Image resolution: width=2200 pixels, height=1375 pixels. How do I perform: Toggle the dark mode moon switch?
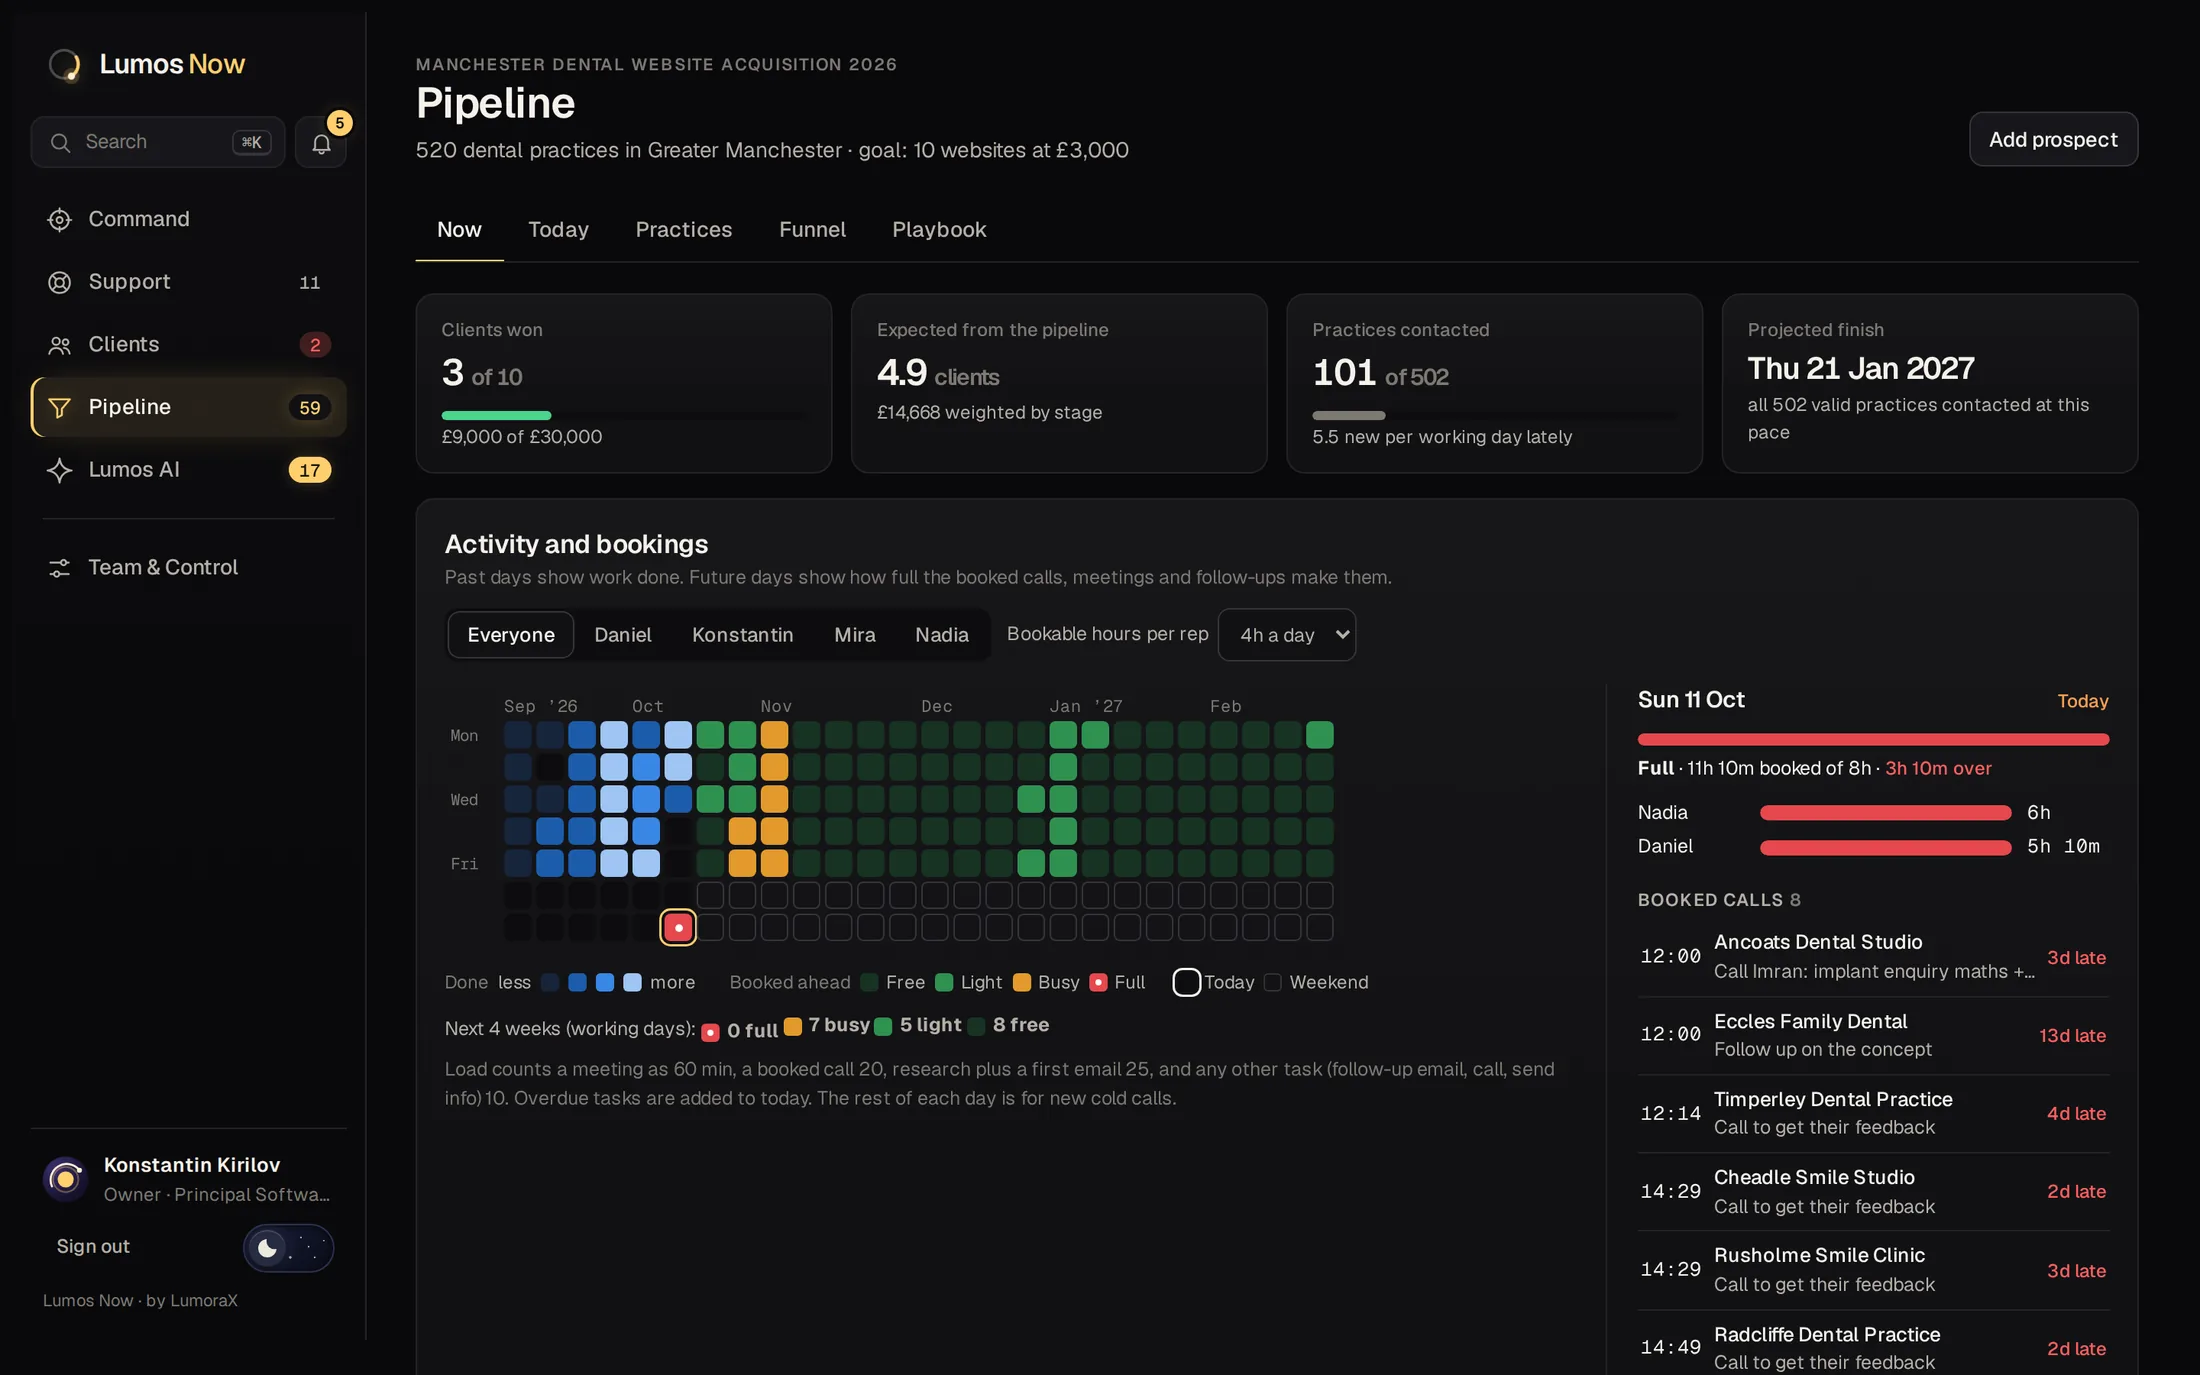[288, 1247]
